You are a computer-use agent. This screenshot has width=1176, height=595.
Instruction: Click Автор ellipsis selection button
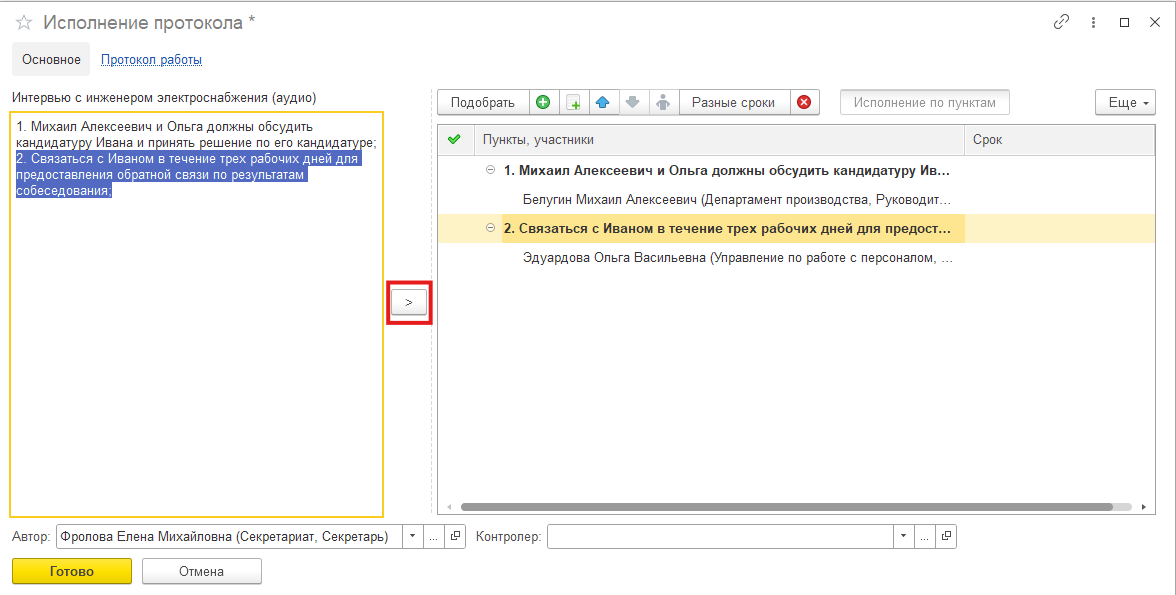coord(434,536)
